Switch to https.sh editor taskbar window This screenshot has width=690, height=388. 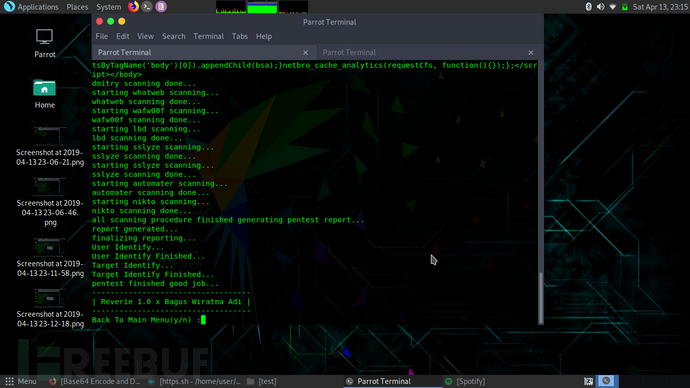click(194, 381)
